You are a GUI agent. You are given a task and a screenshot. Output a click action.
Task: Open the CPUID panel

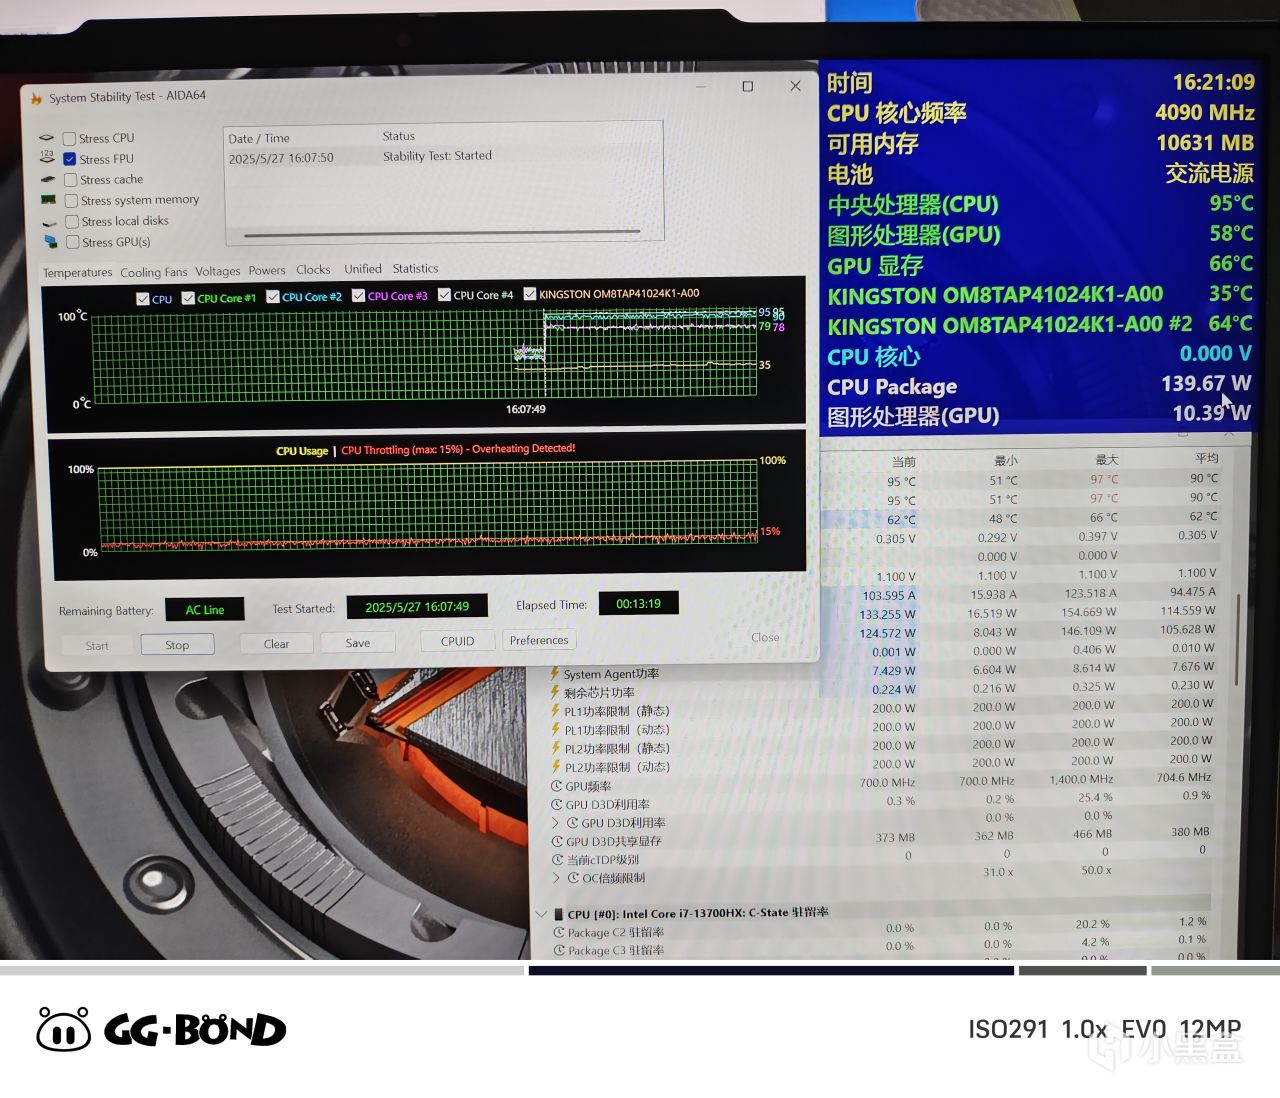coord(458,641)
